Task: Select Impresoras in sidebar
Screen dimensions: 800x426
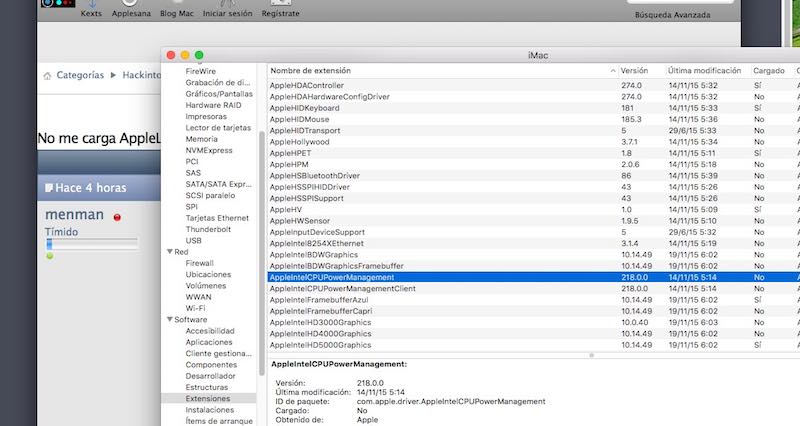Action: (x=206, y=116)
